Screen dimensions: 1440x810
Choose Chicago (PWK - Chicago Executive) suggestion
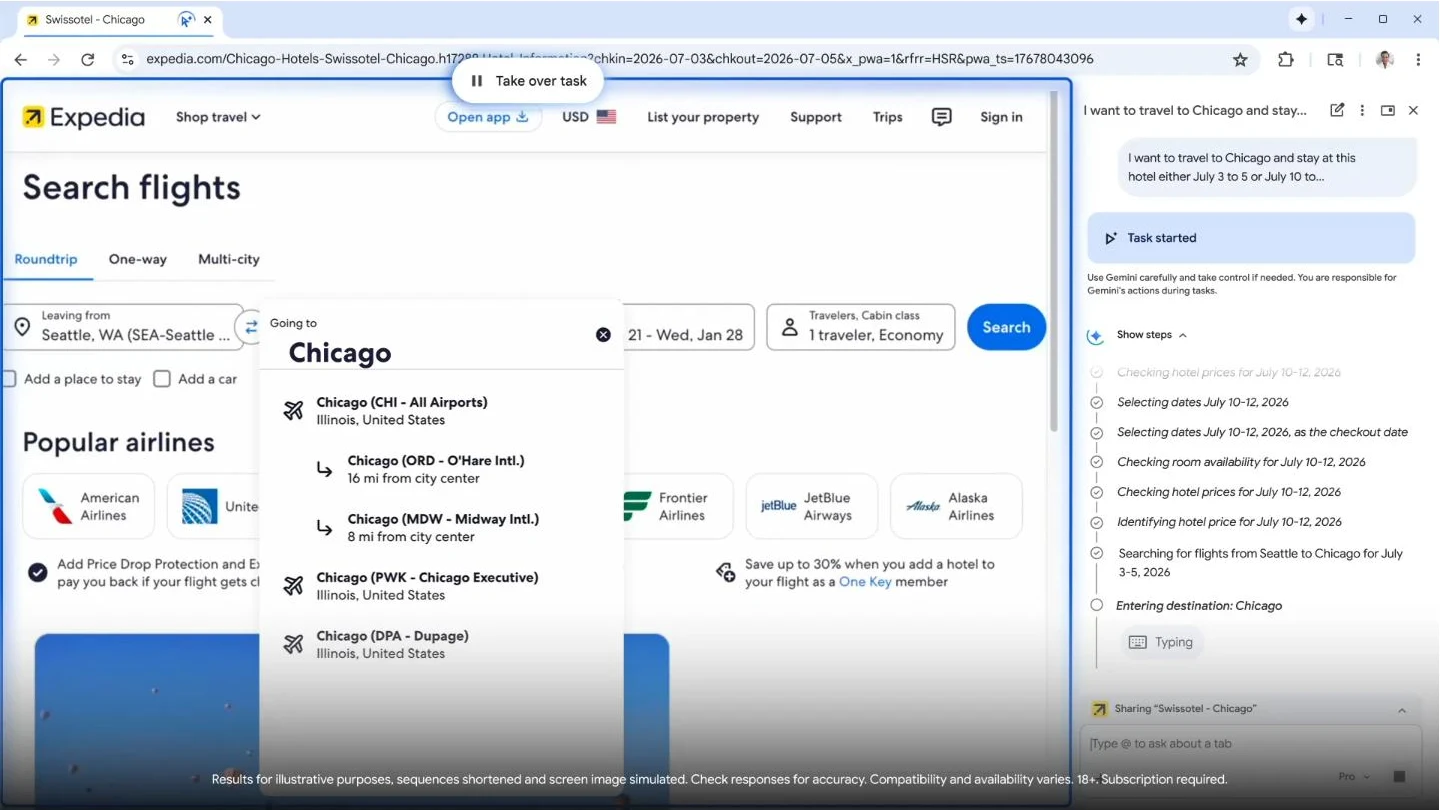441,586
